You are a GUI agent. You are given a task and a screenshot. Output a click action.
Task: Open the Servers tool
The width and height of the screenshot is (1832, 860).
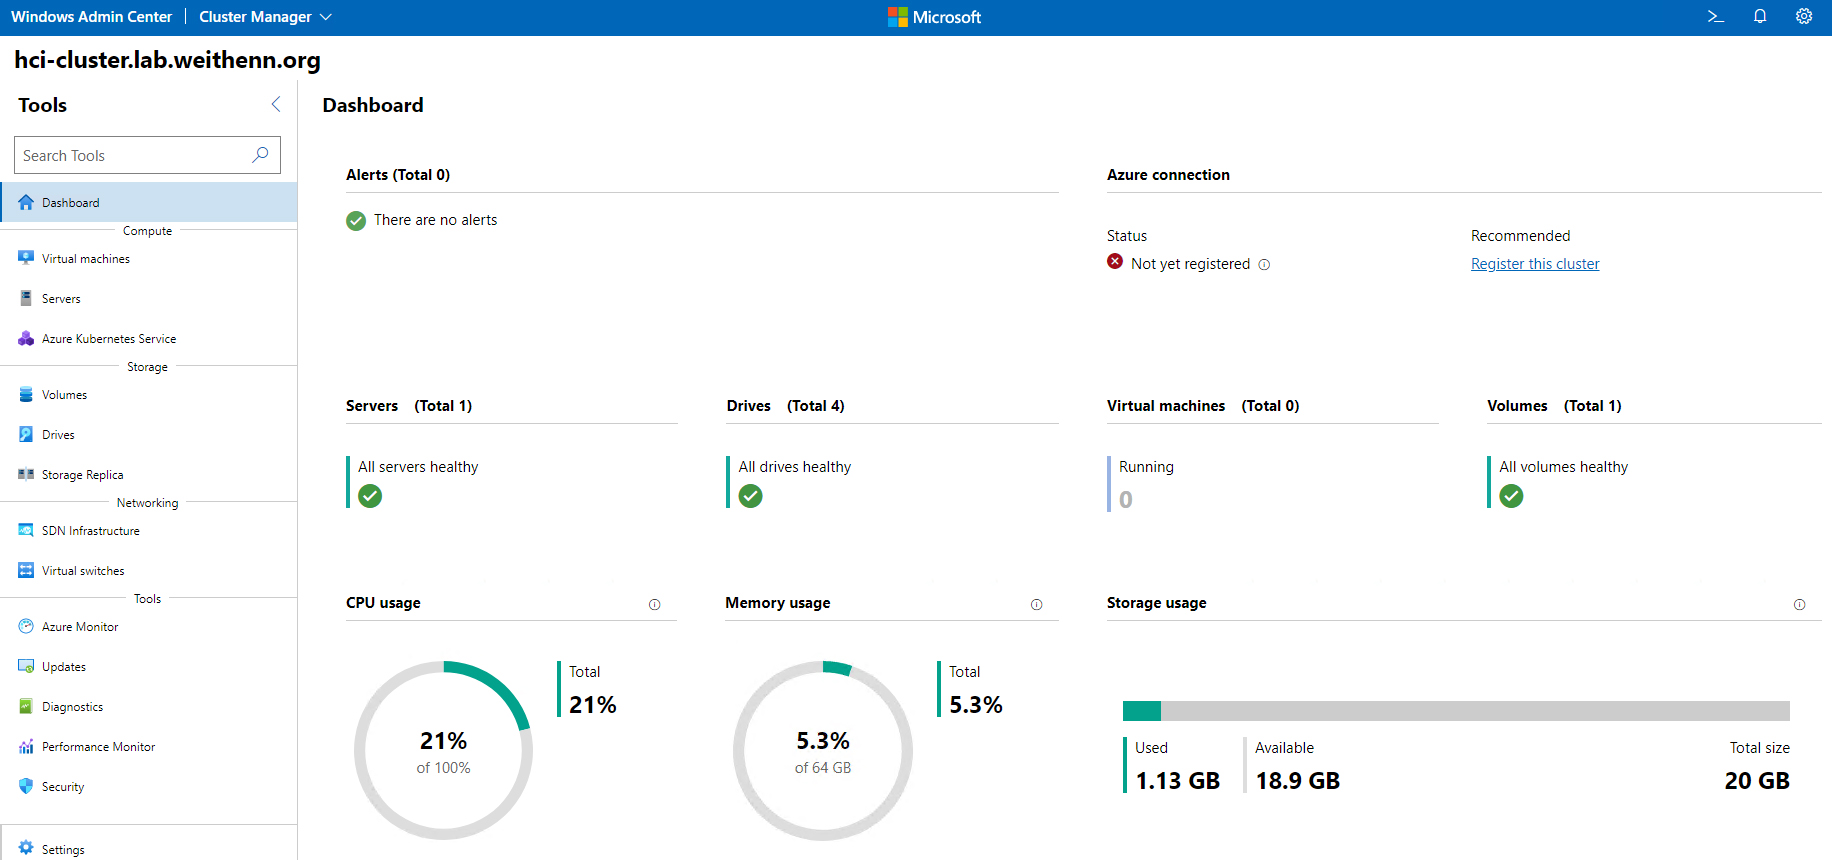point(149,298)
